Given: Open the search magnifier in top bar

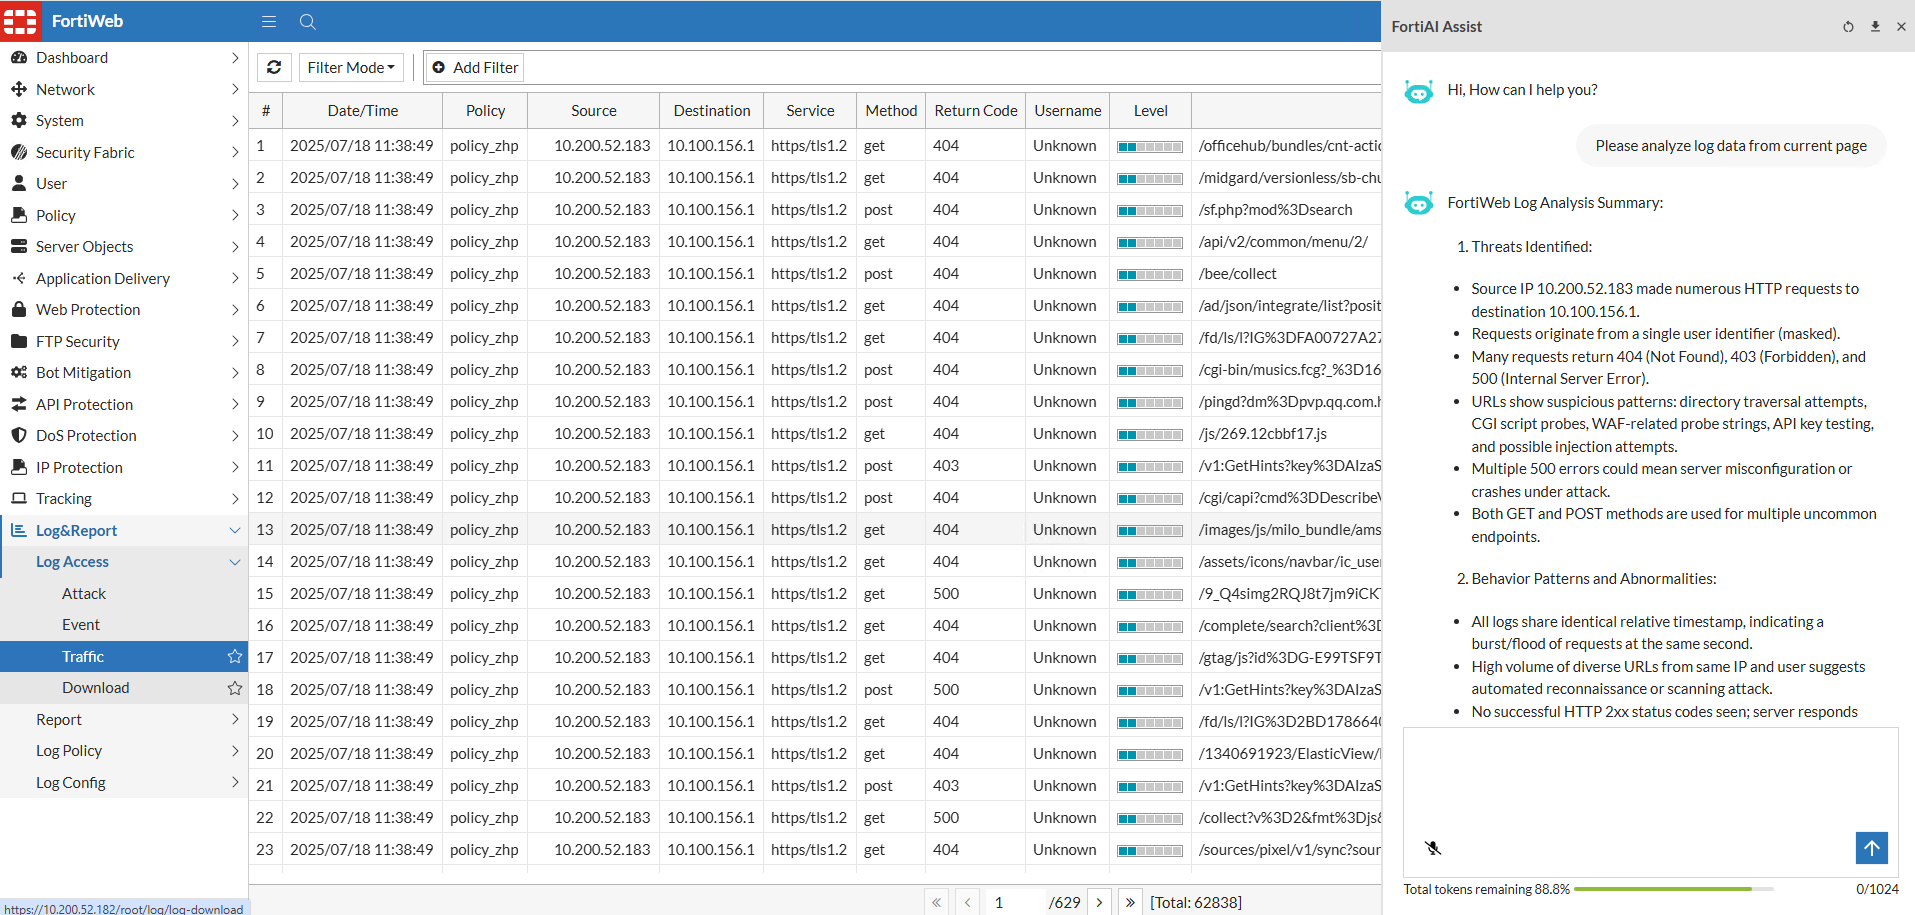Looking at the screenshot, I should click(308, 21).
